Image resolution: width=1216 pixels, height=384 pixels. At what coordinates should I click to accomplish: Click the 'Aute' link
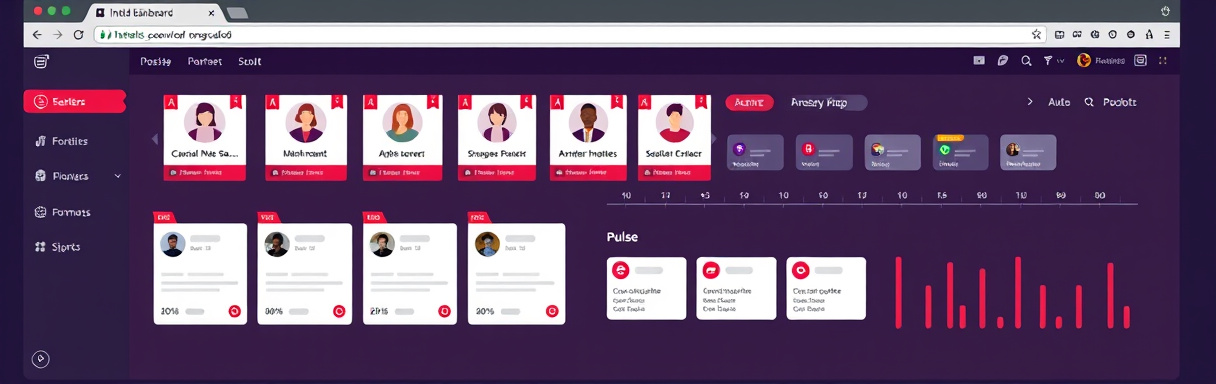pyautogui.click(x=1058, y=102)
